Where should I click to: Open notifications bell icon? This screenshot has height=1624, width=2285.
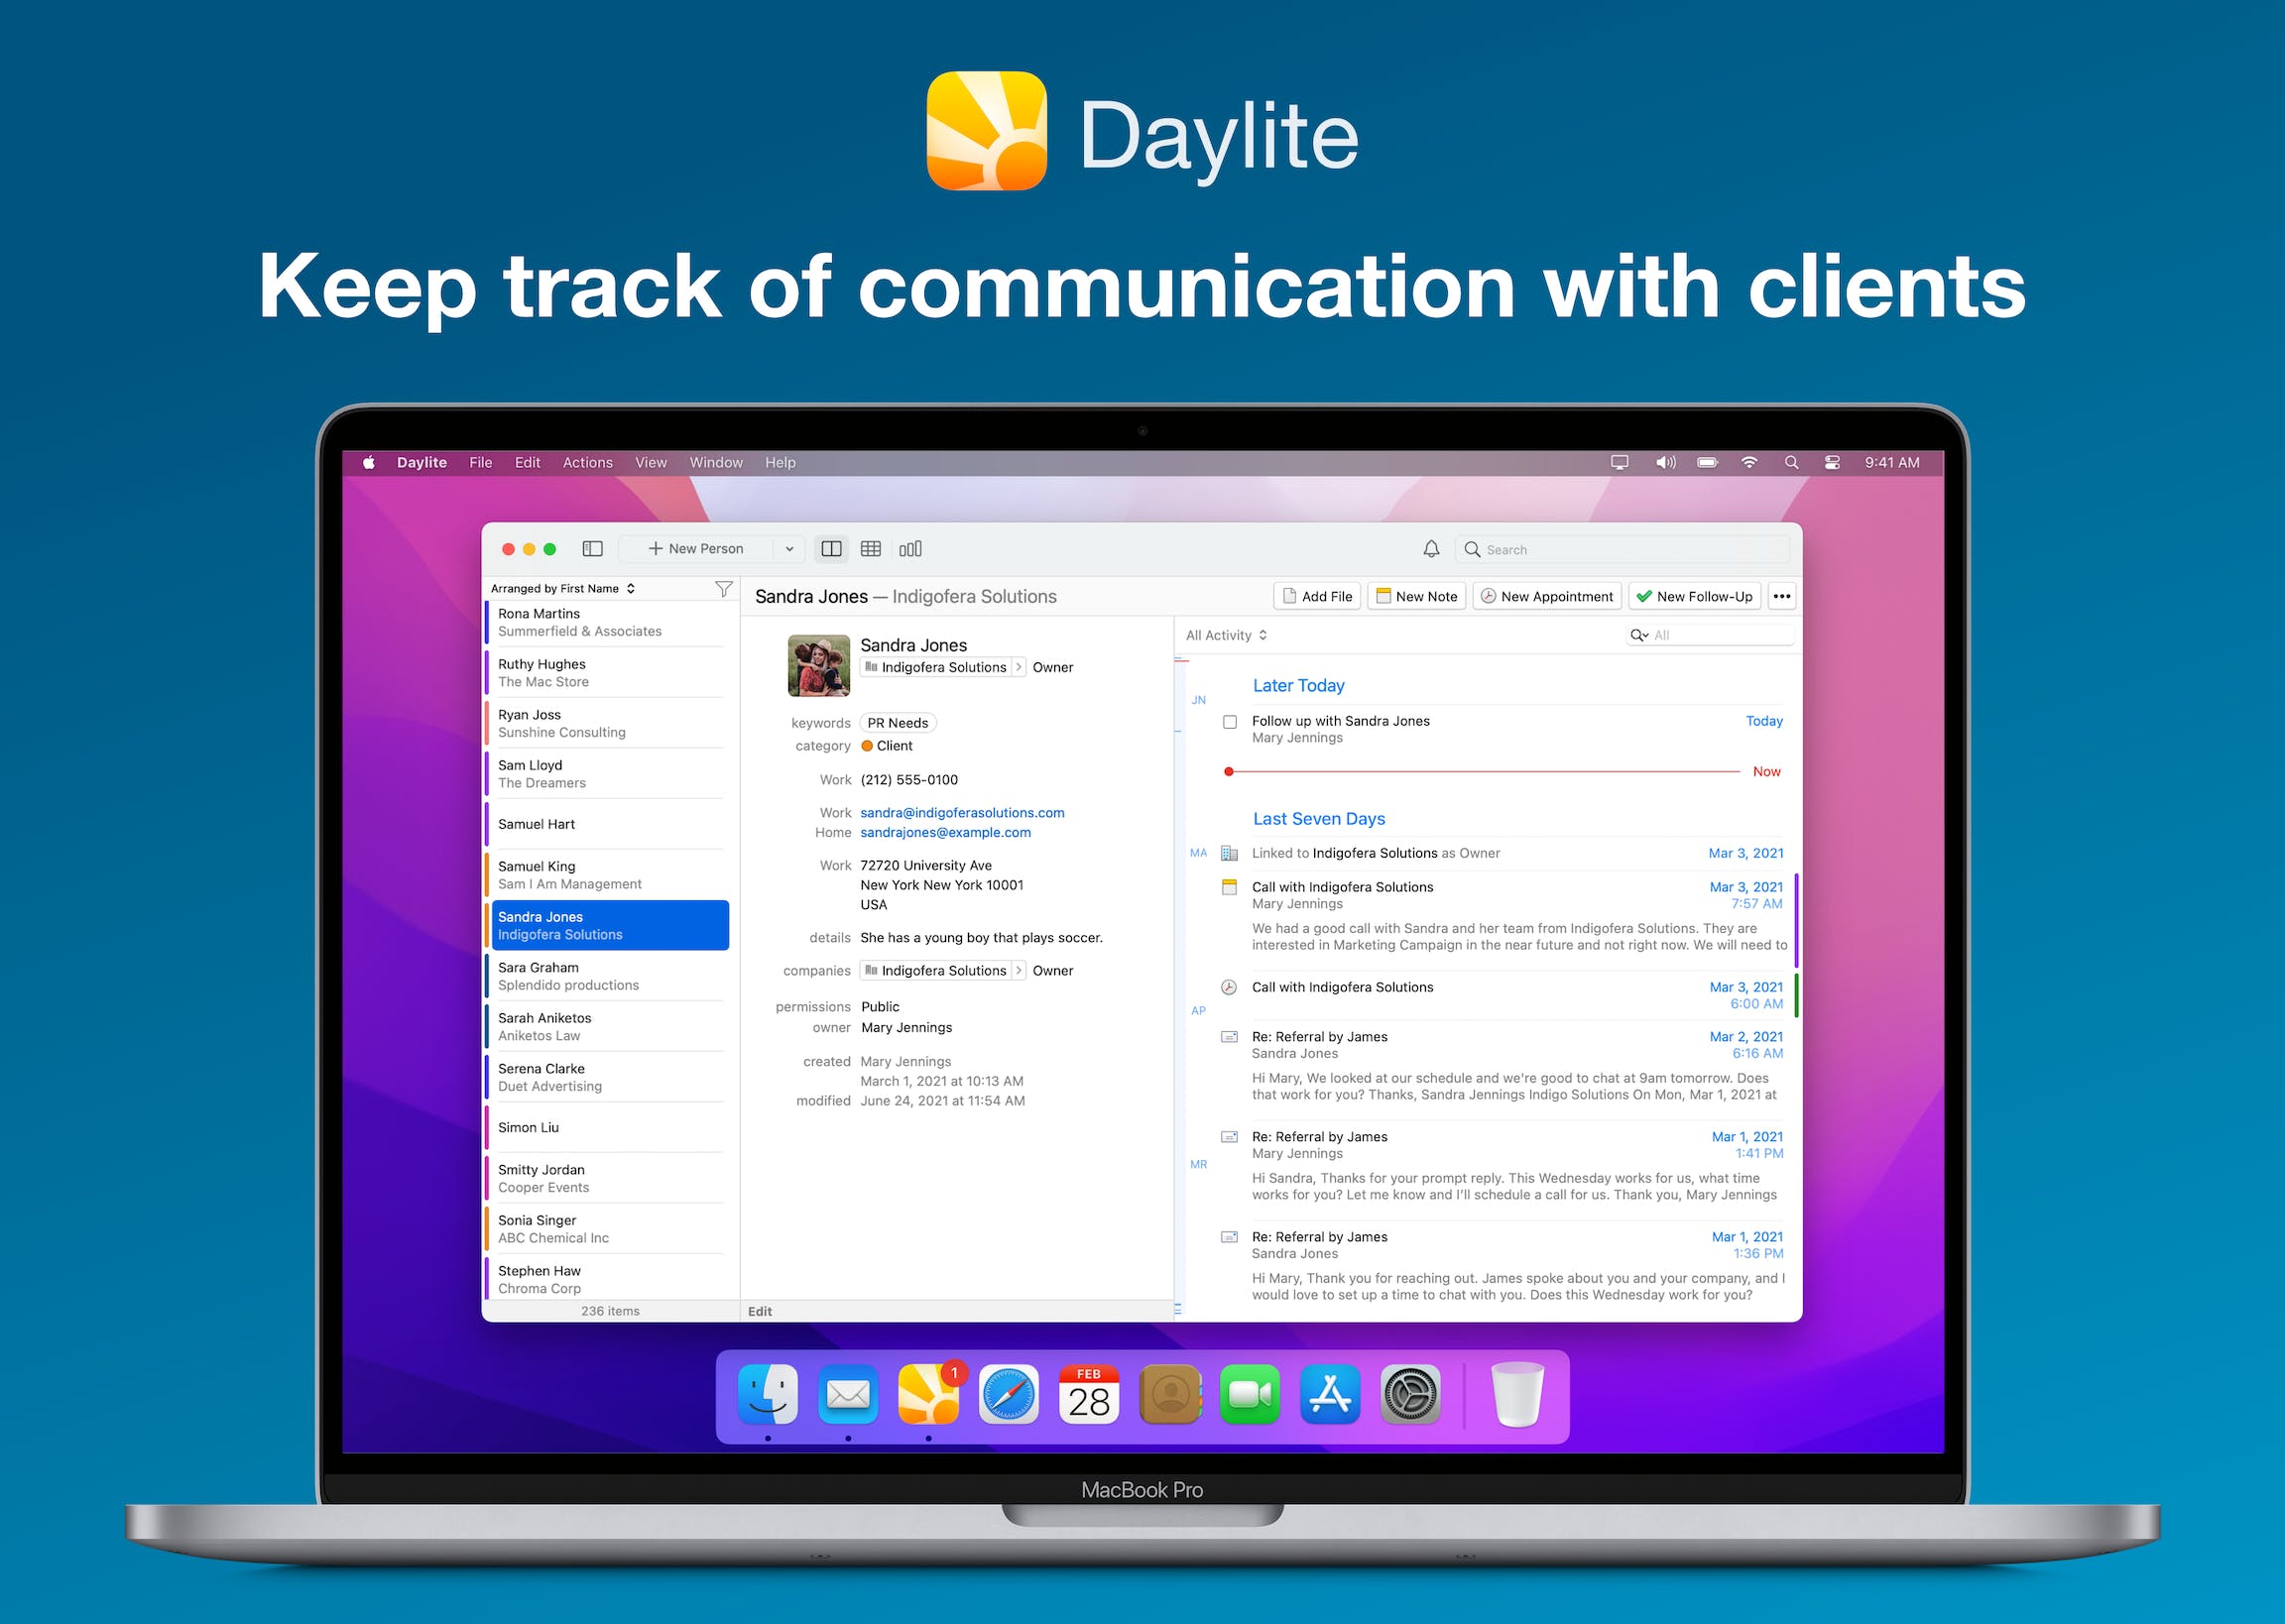(x=1431, y=548)
